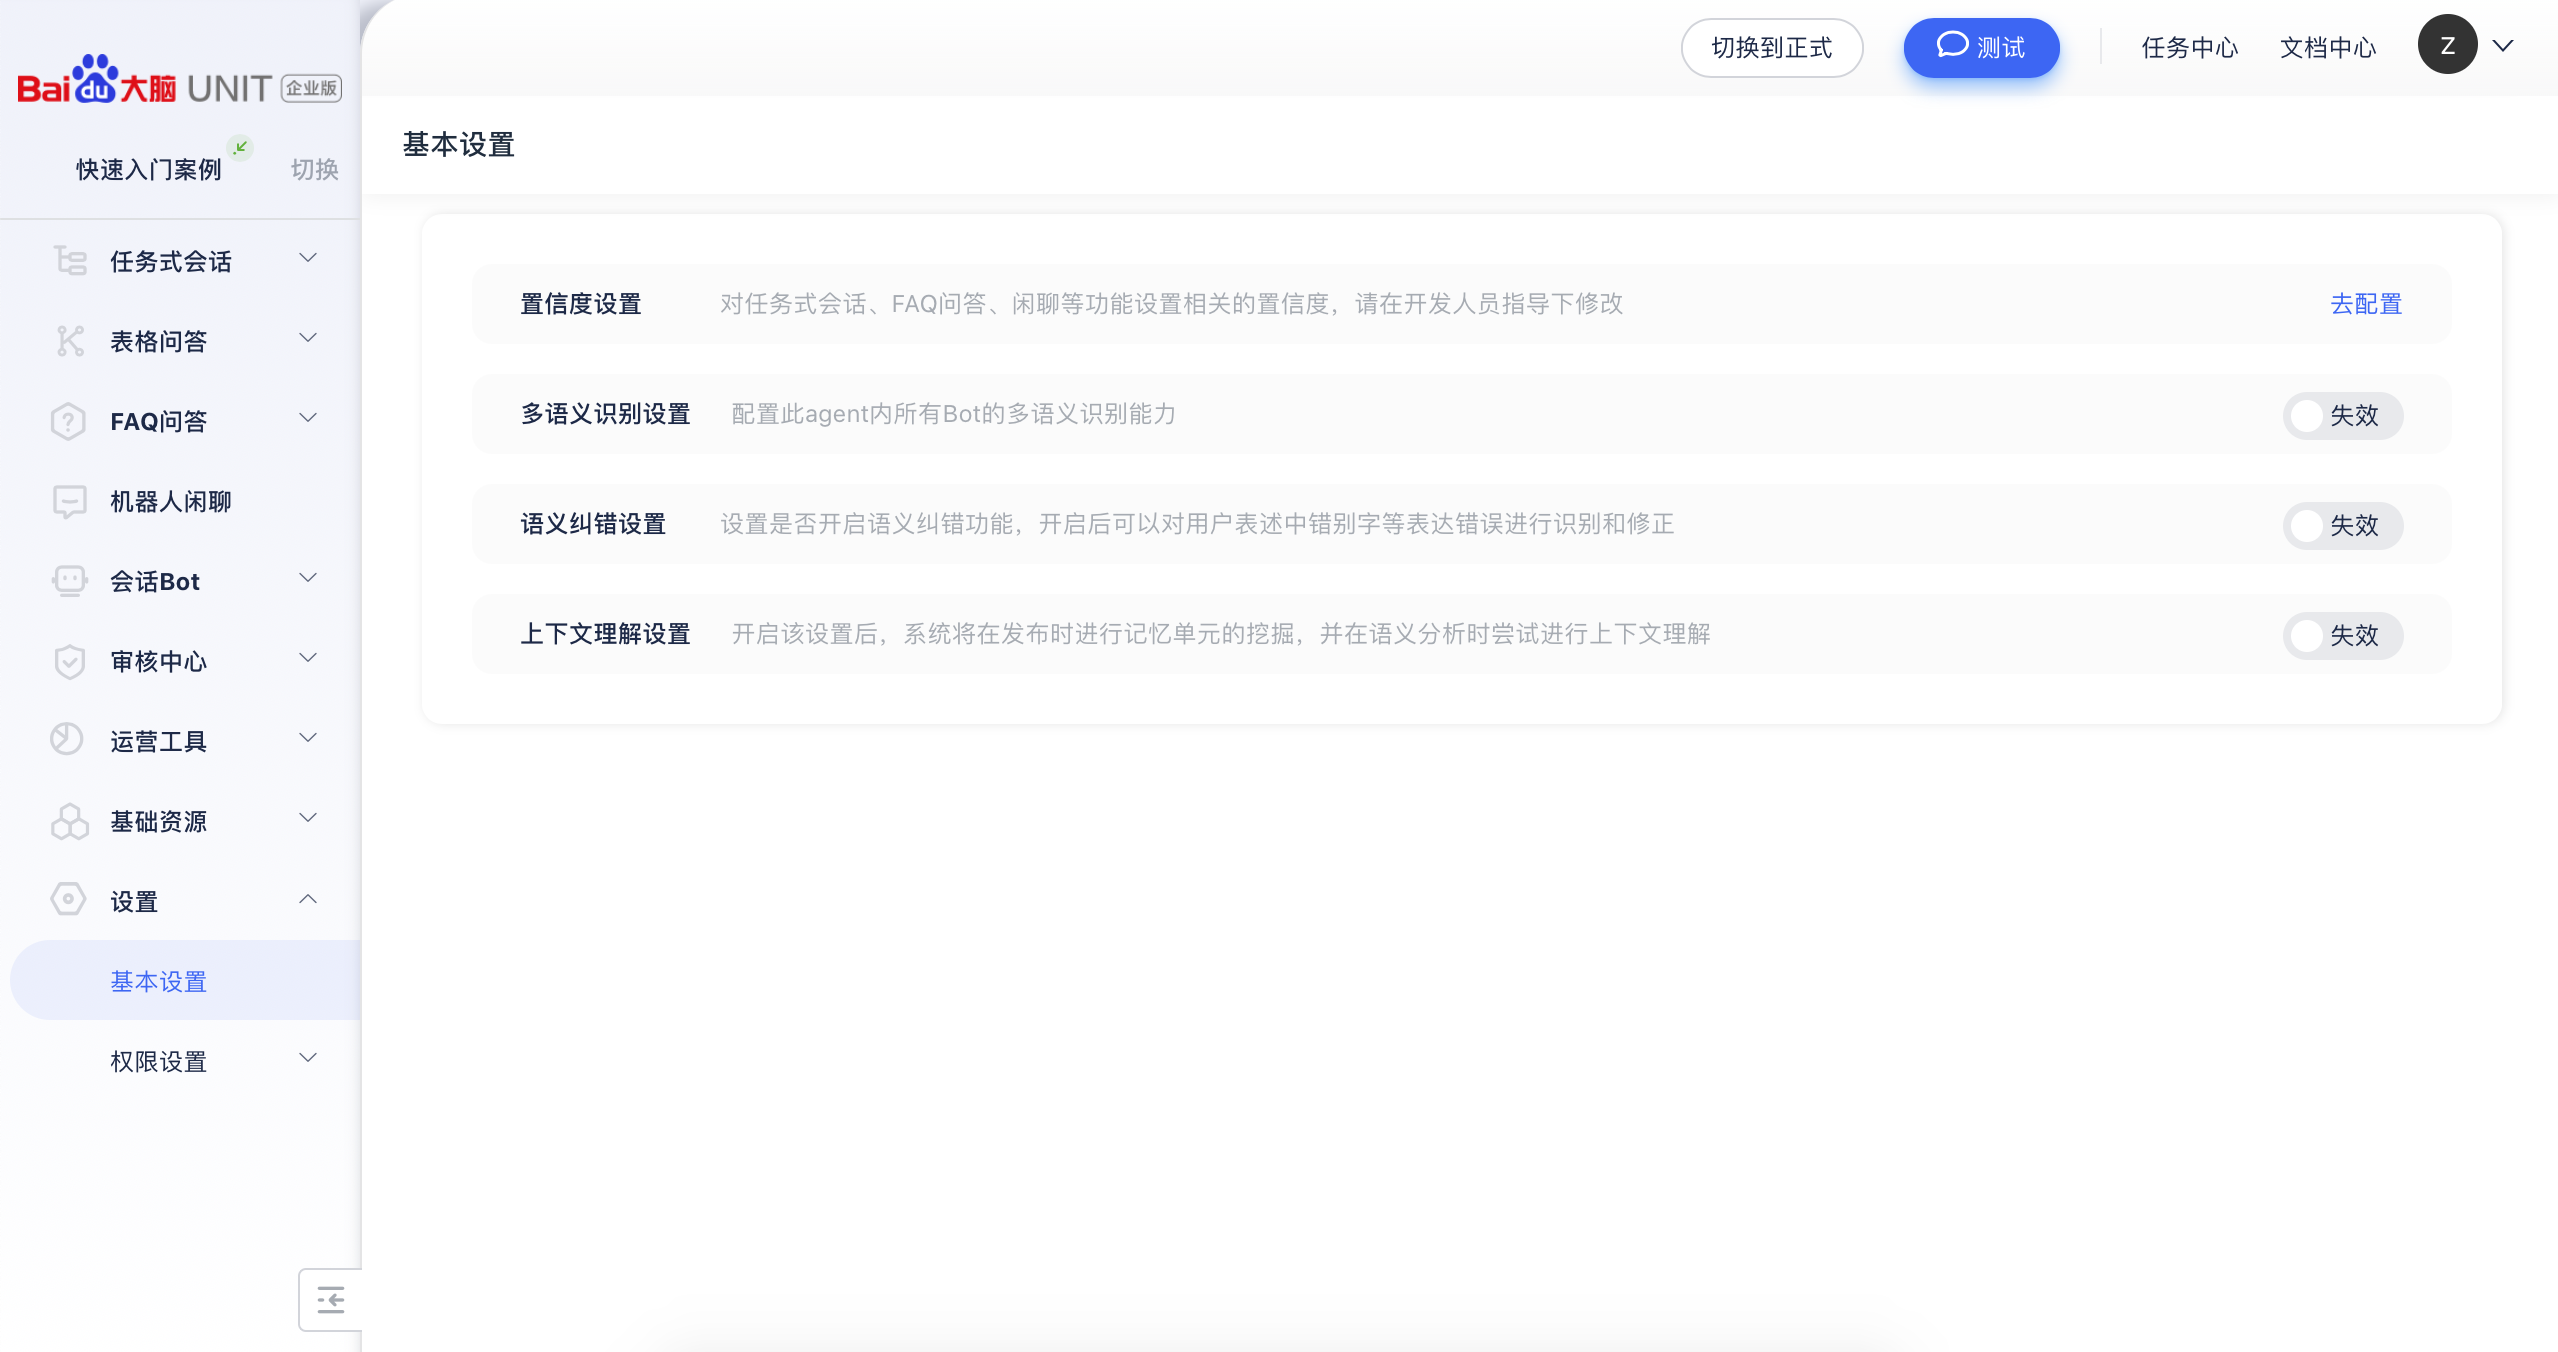2558x1352 pixels.
Task: Click the 多语义识别设置 row label
Action: (x=605, y=414)
